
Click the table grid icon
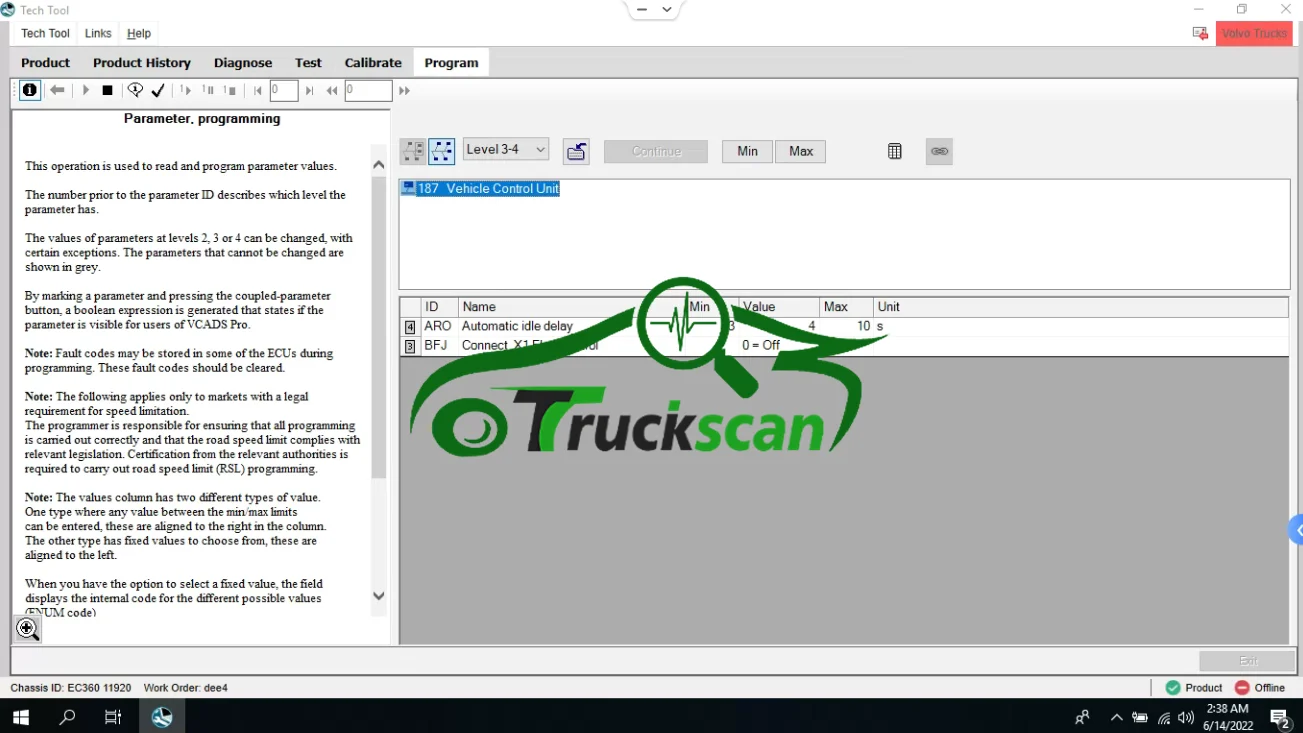pyautogui.click(x=895, y=151)
